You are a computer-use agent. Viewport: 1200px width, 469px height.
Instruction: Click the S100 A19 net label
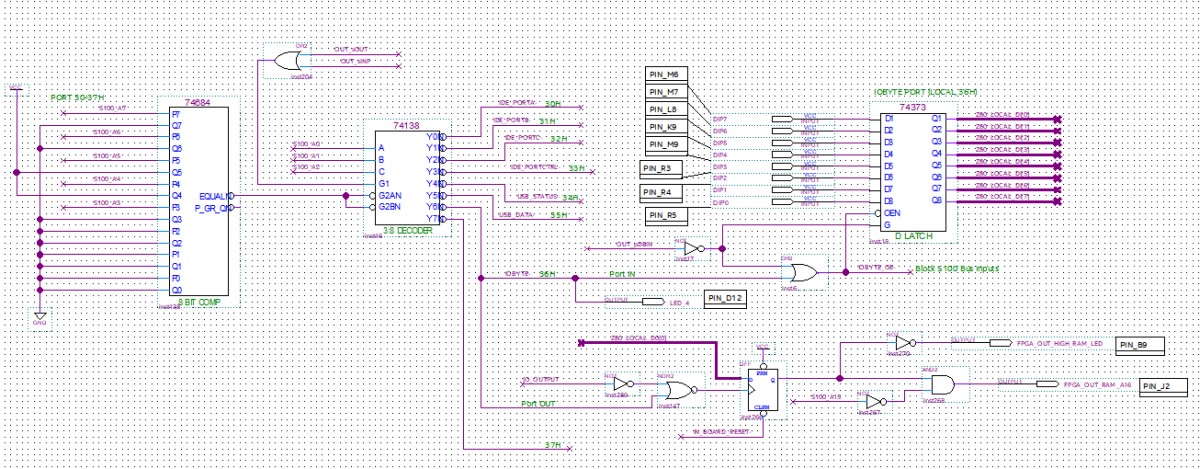point(825,399)
